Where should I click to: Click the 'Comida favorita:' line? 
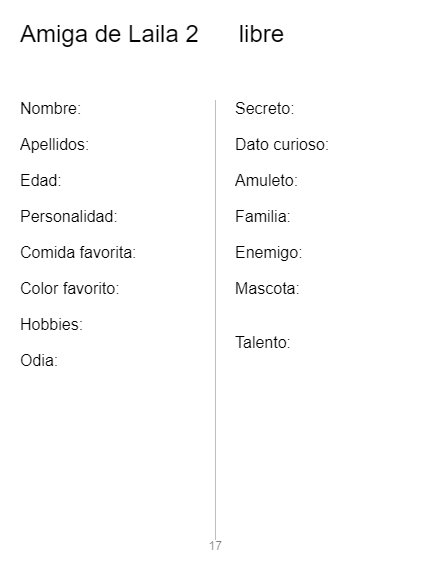(x=78, y=252)
